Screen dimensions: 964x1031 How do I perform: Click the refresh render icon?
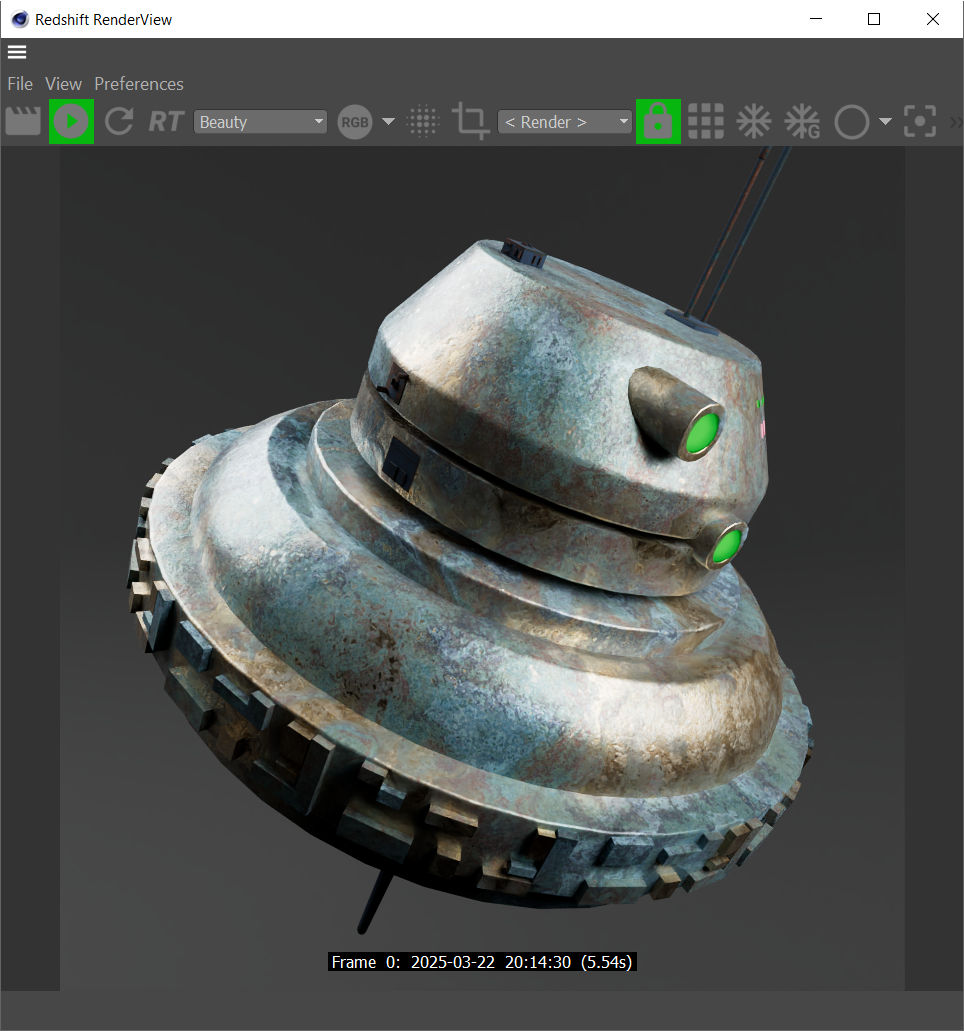(x=119, y=122)
